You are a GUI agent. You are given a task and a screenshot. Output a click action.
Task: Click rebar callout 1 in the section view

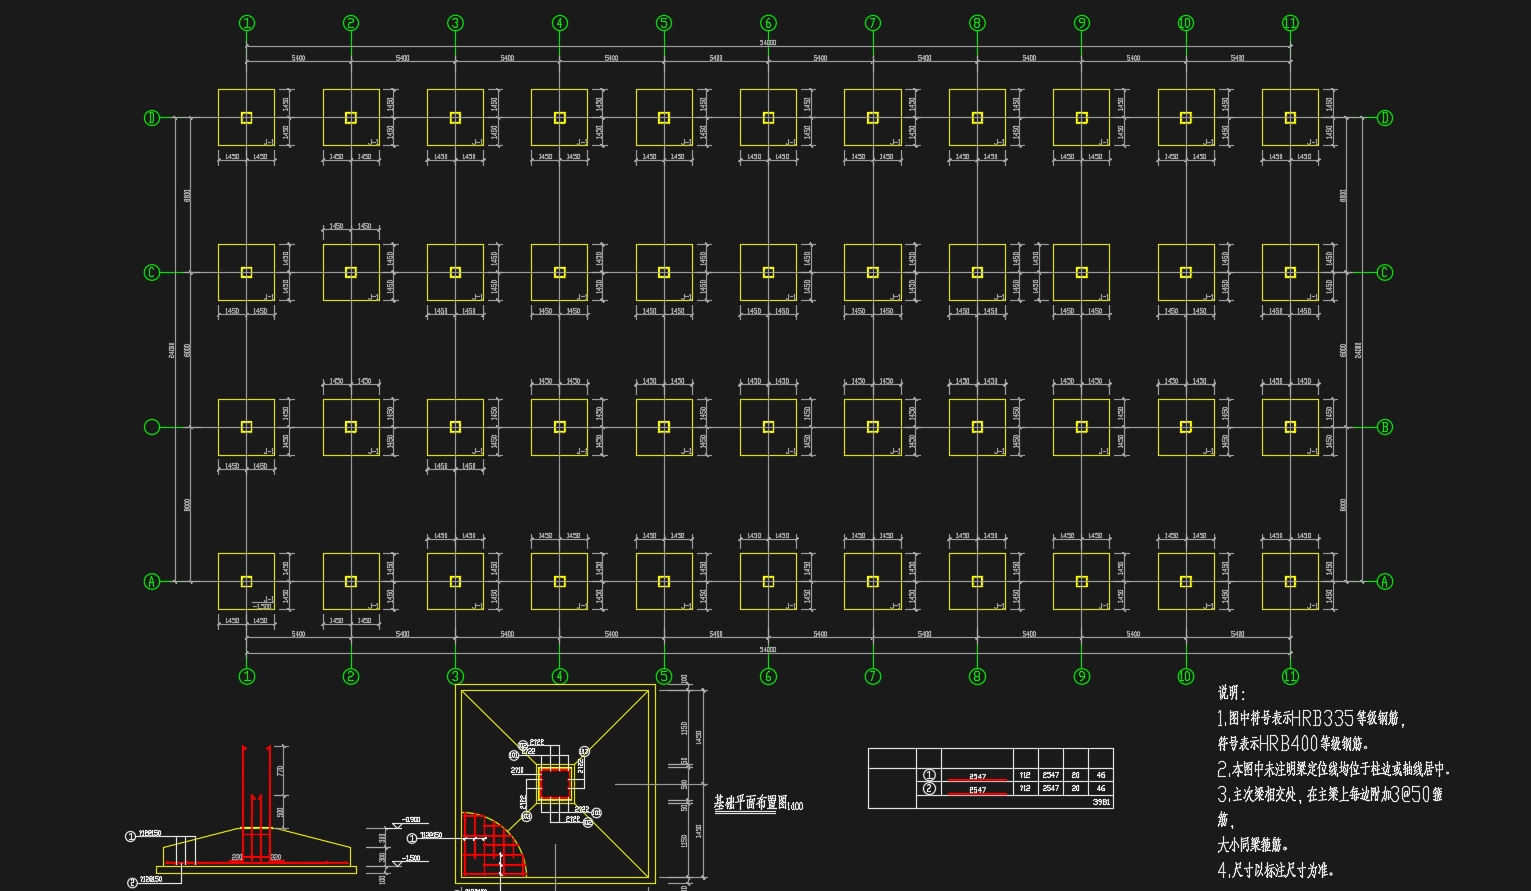130,836
